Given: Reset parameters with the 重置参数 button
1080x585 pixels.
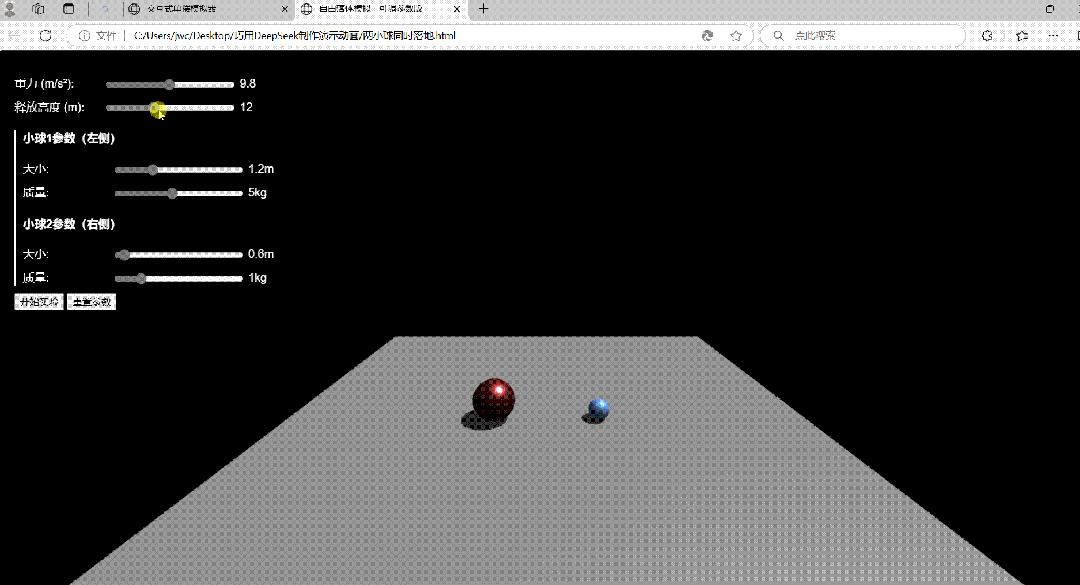Looking at the screenshot, I should click(x=90, y=301).
